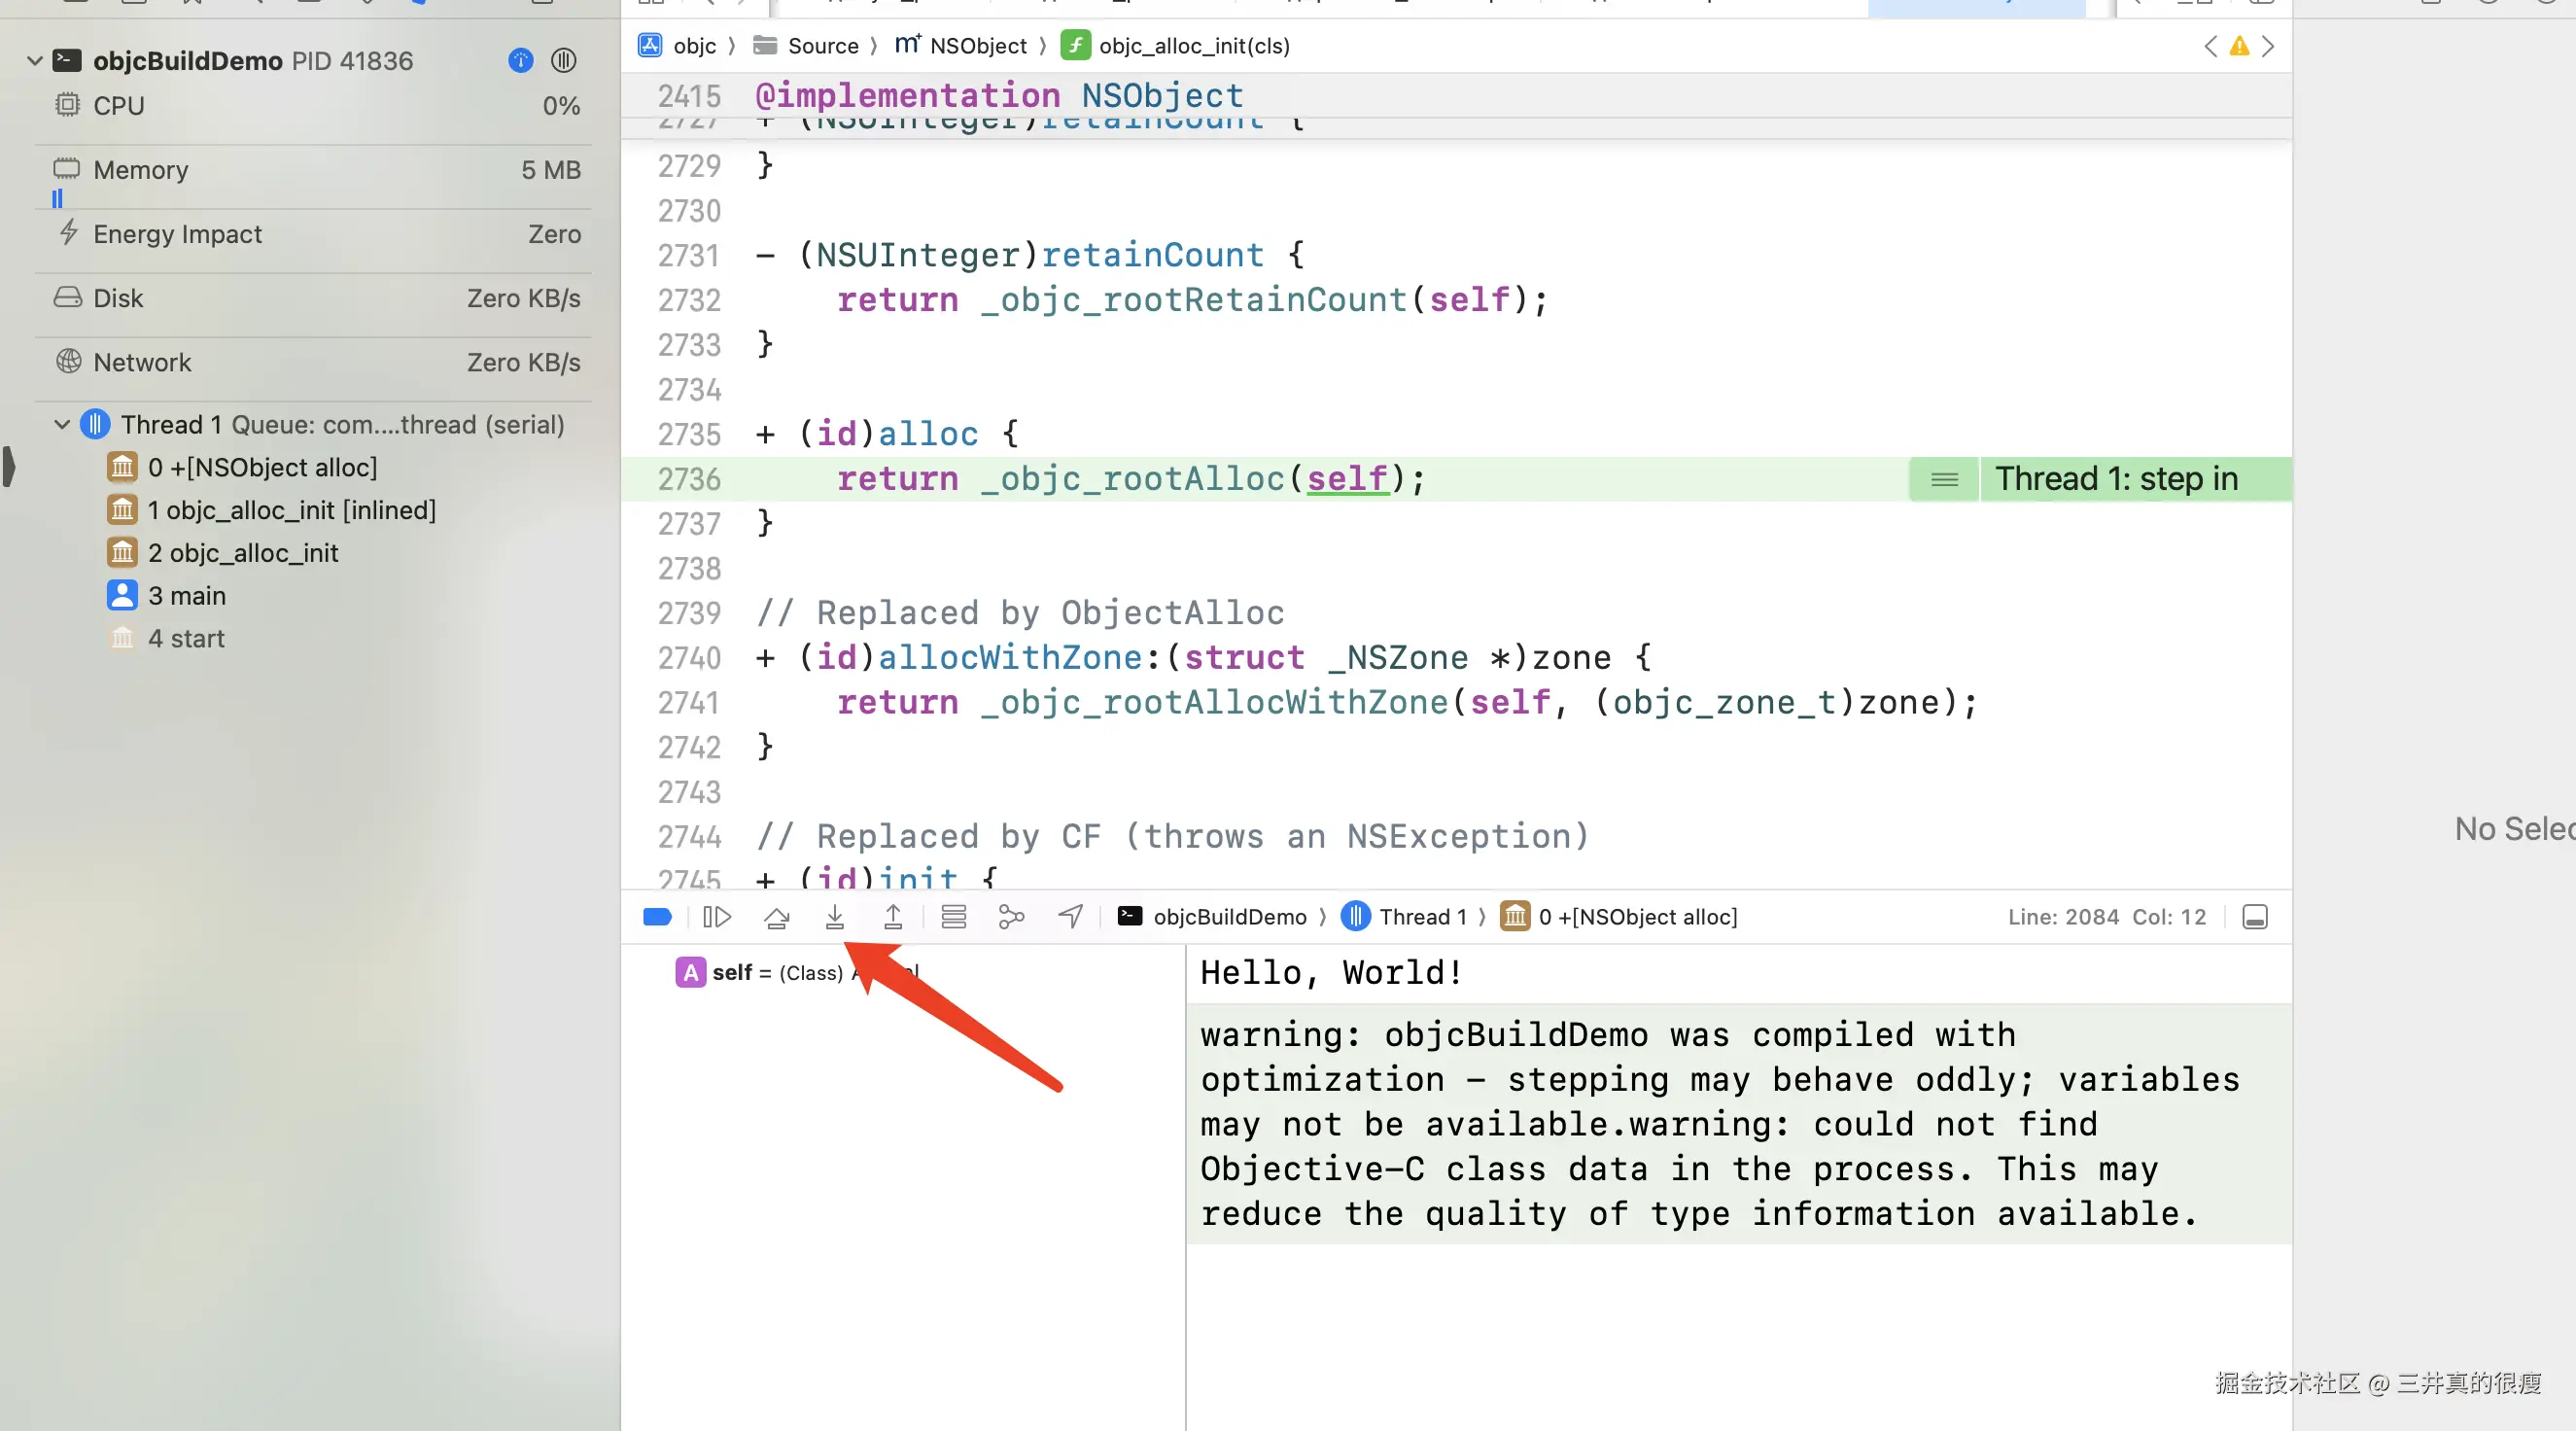Click the Simulate Location arrow icon
The image size is (2576, 1431).
click(x=1070, y=917)
